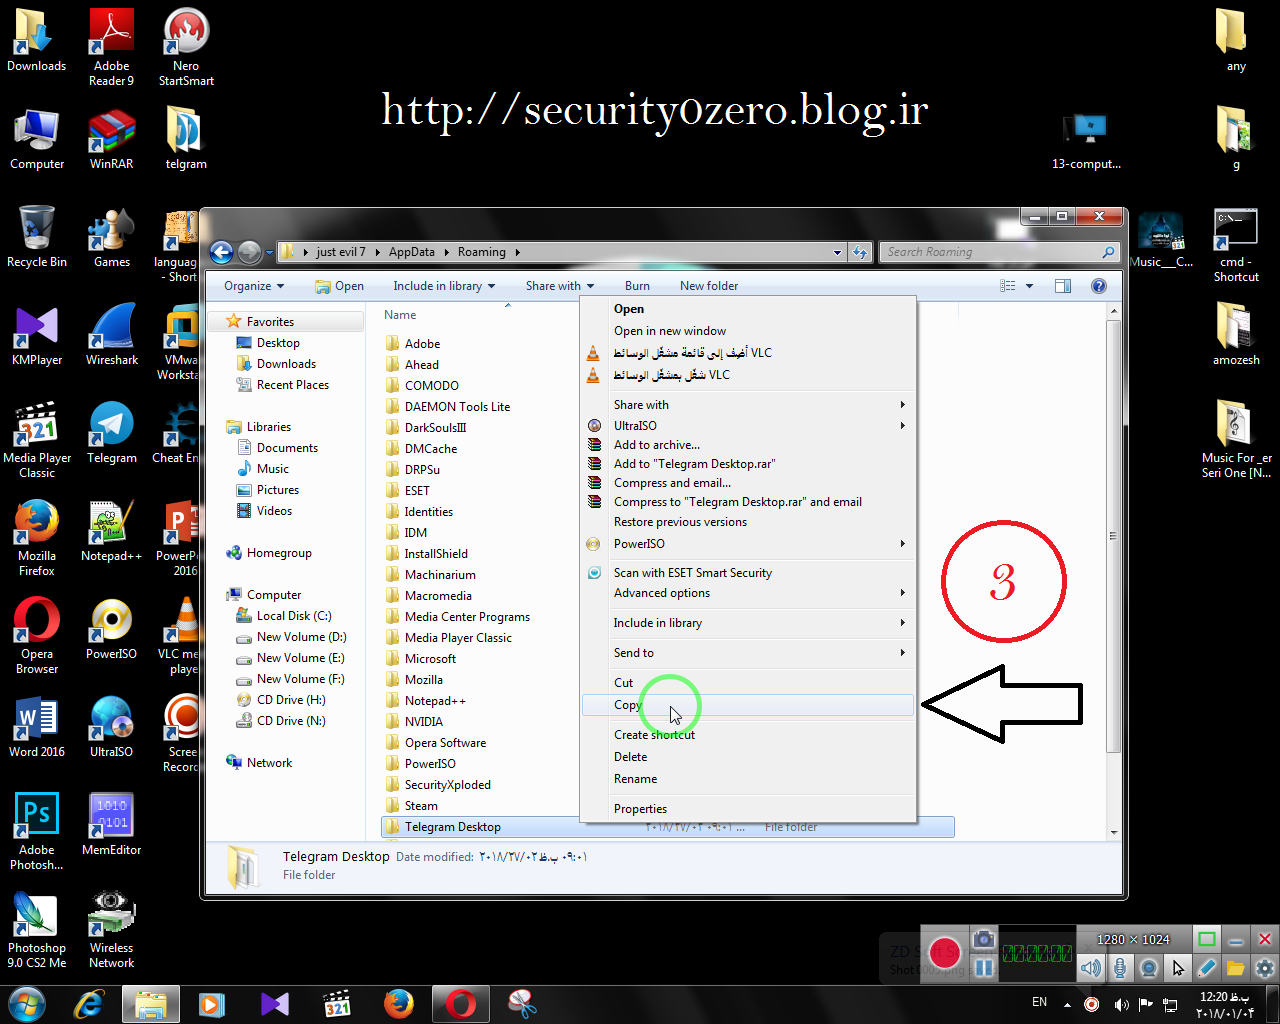Open PowerISO desktop shortcut
The height and width of the screenshot is (1024, 1280).
[112, 629]
